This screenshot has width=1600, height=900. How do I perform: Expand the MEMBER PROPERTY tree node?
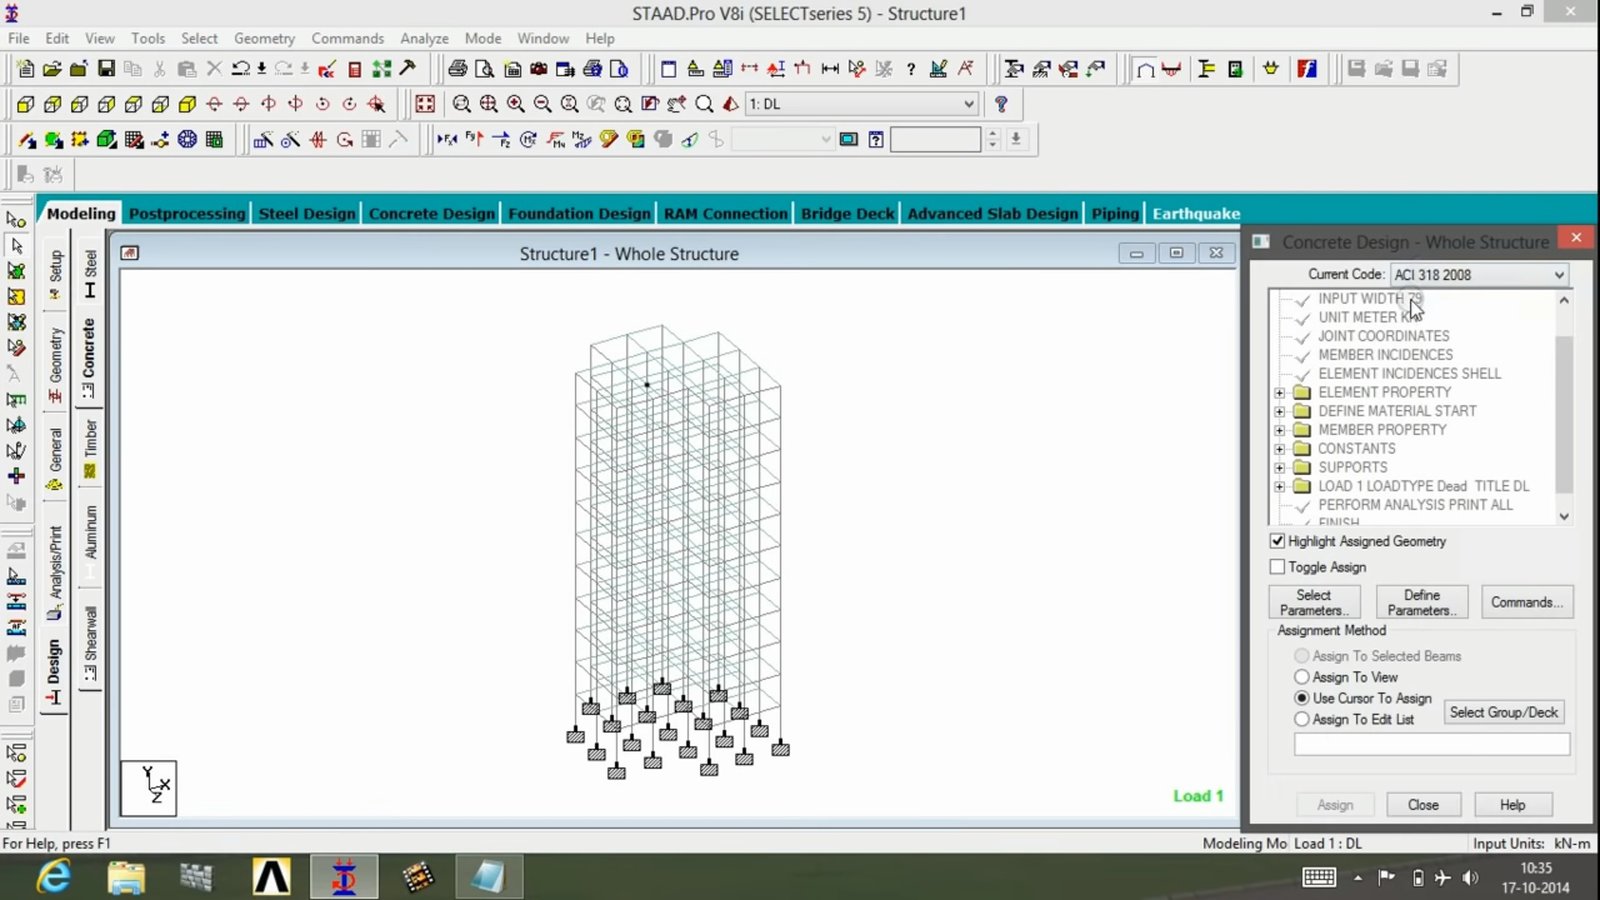(1279, 430)
